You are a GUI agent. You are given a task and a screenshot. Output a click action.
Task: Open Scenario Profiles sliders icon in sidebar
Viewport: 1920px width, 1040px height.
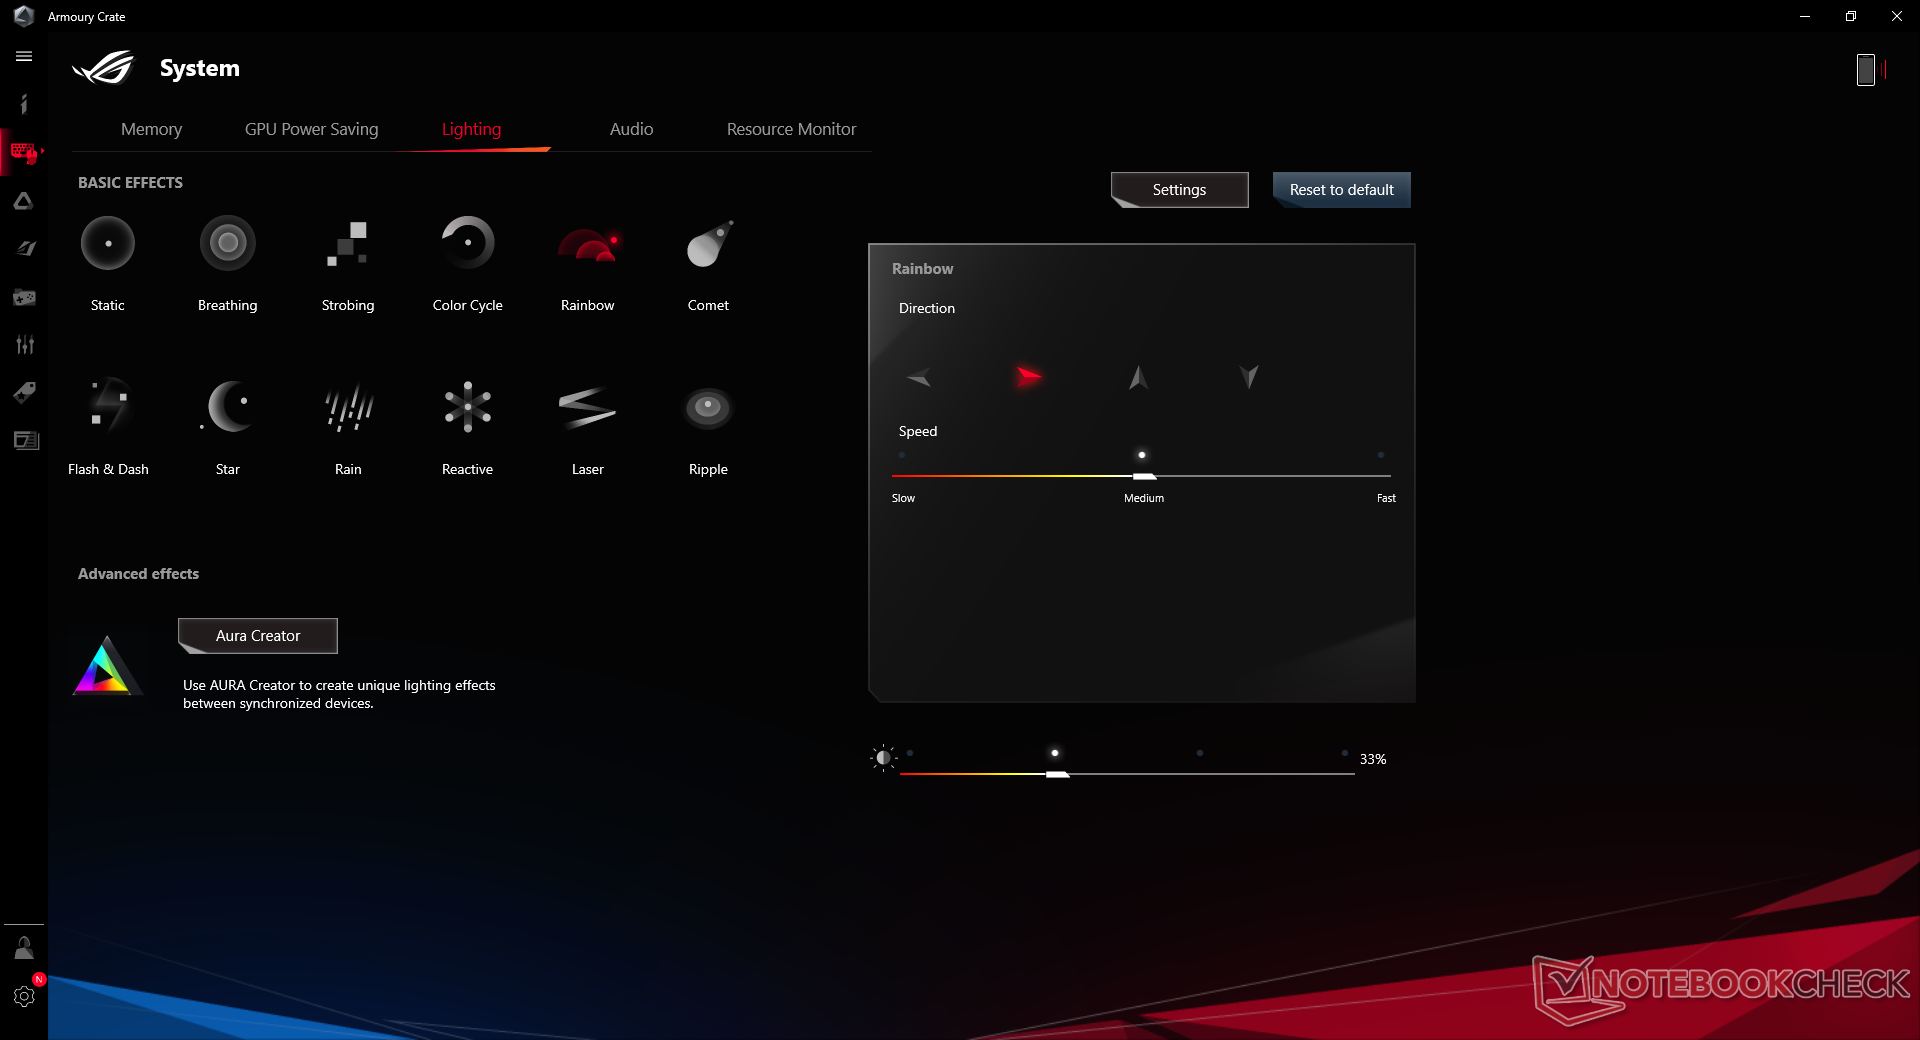(x=24, y=345)
